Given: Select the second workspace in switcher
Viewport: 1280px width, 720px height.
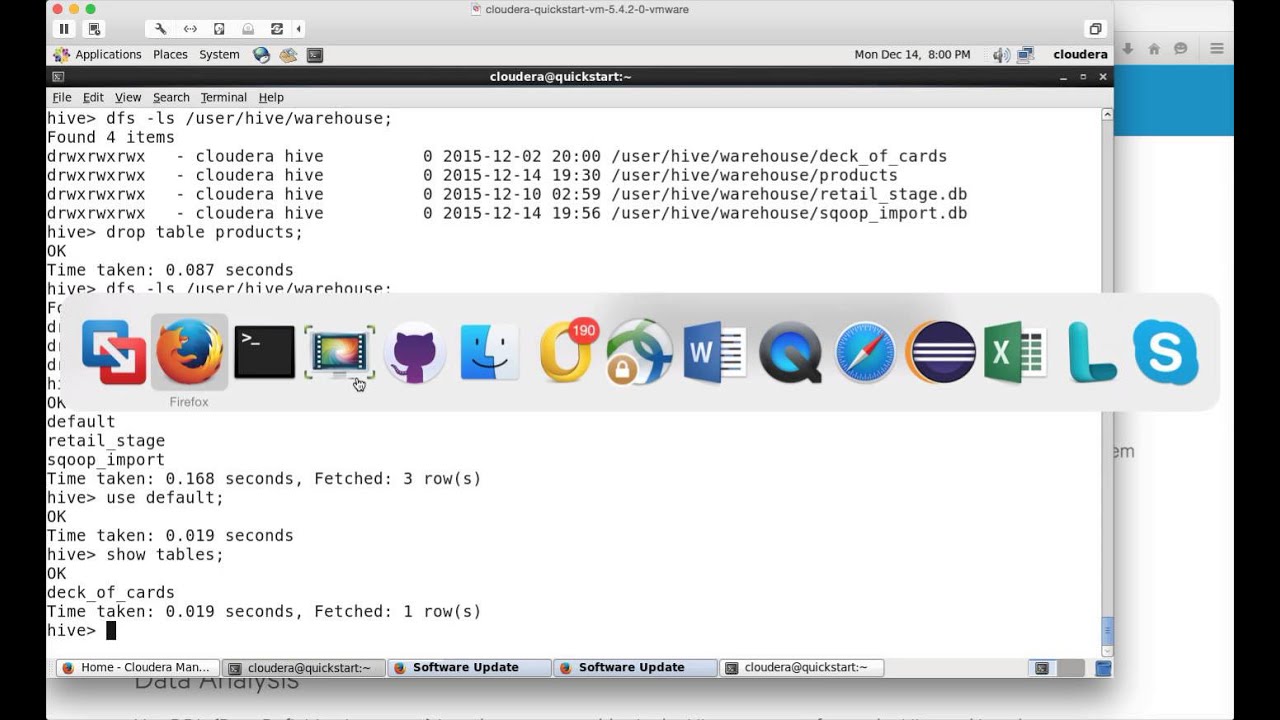Looking at the screenshot, I should (x=1070, y=668).
